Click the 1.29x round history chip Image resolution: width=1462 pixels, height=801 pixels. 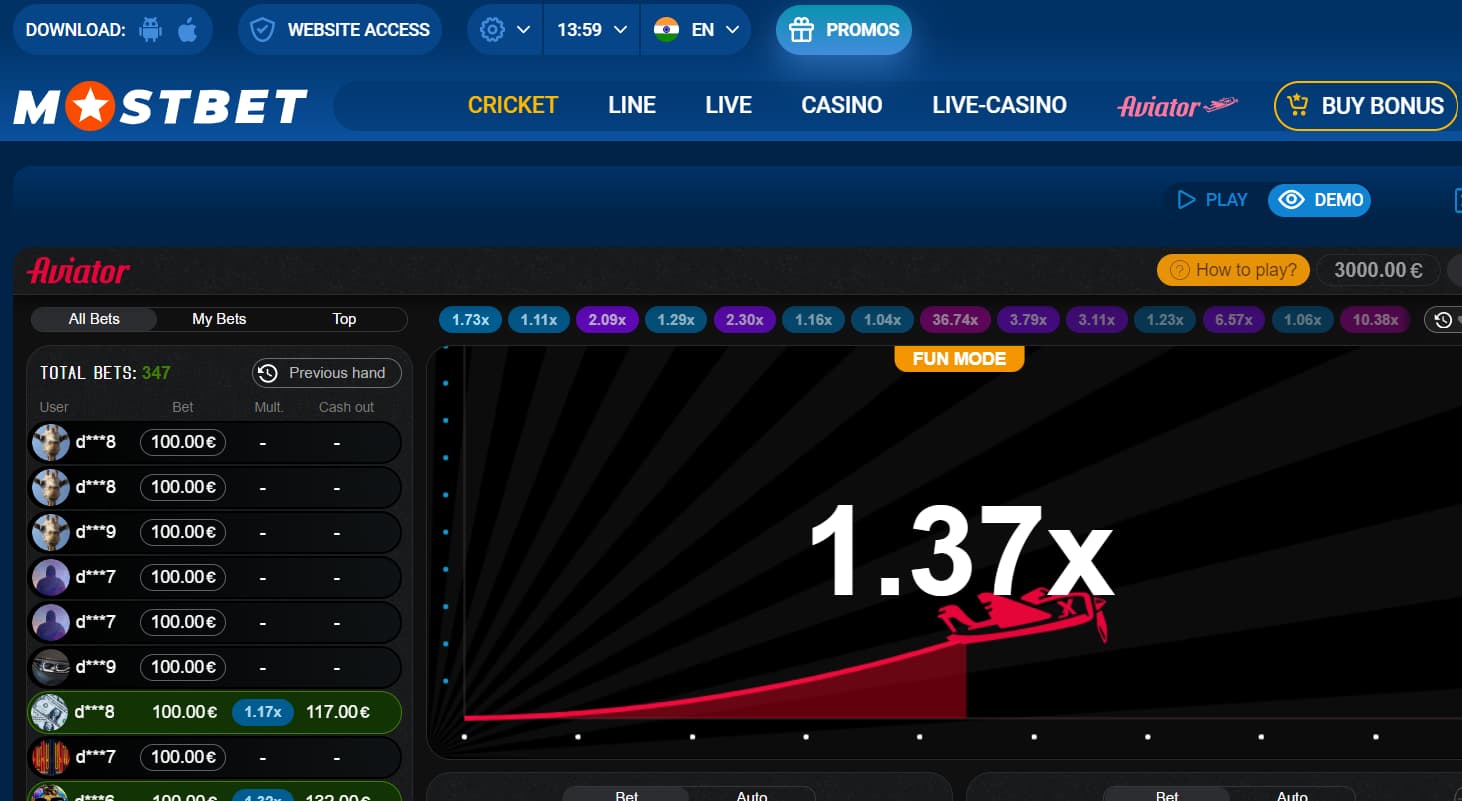point(676,320)
